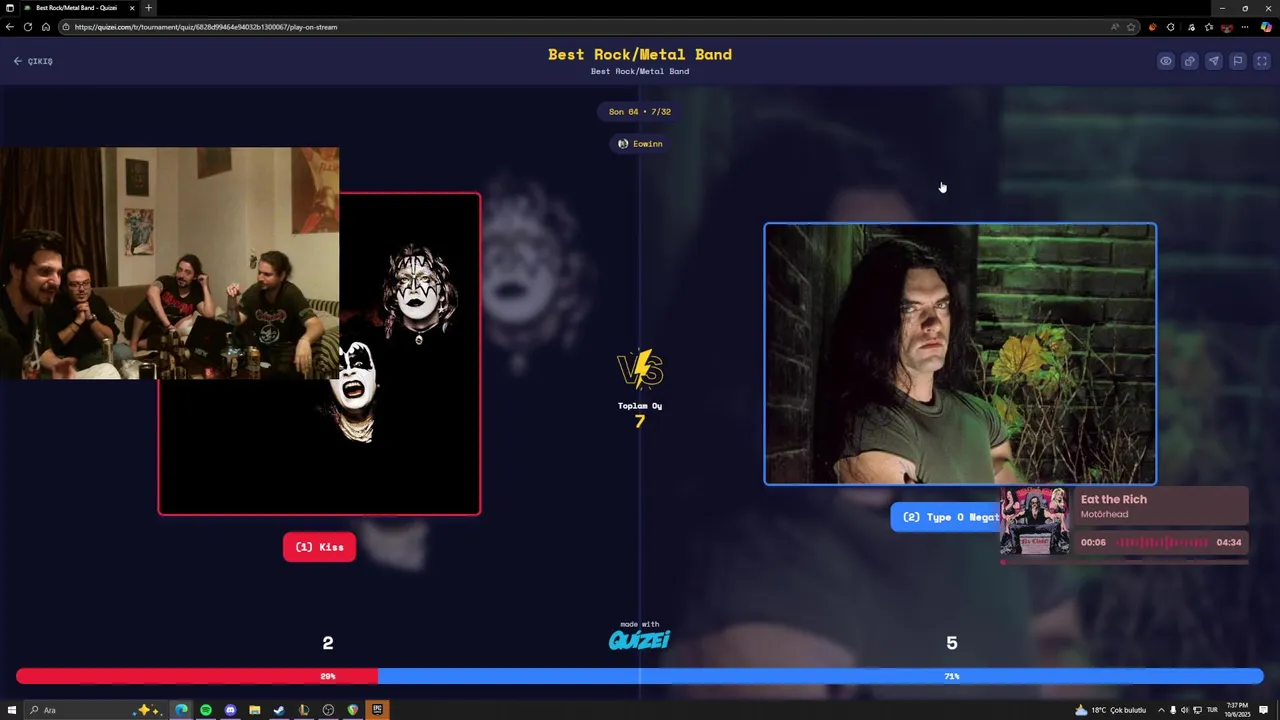1280x720 pixels.
Task: Open the 7:37 PM clock and calendar
Action: pyautogui.click(x=1239, y=710)
